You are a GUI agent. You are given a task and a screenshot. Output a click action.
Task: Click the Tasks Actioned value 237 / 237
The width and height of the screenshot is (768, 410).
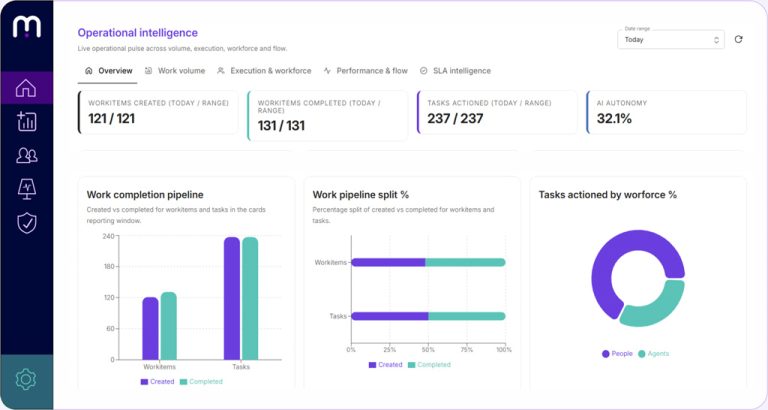(x=455, y=119)
